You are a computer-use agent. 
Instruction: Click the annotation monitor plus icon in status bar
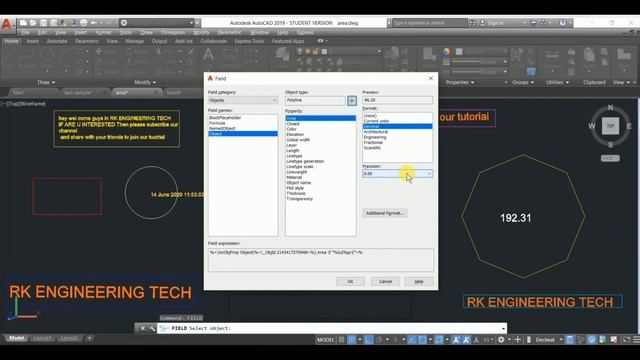coord(518,340)
